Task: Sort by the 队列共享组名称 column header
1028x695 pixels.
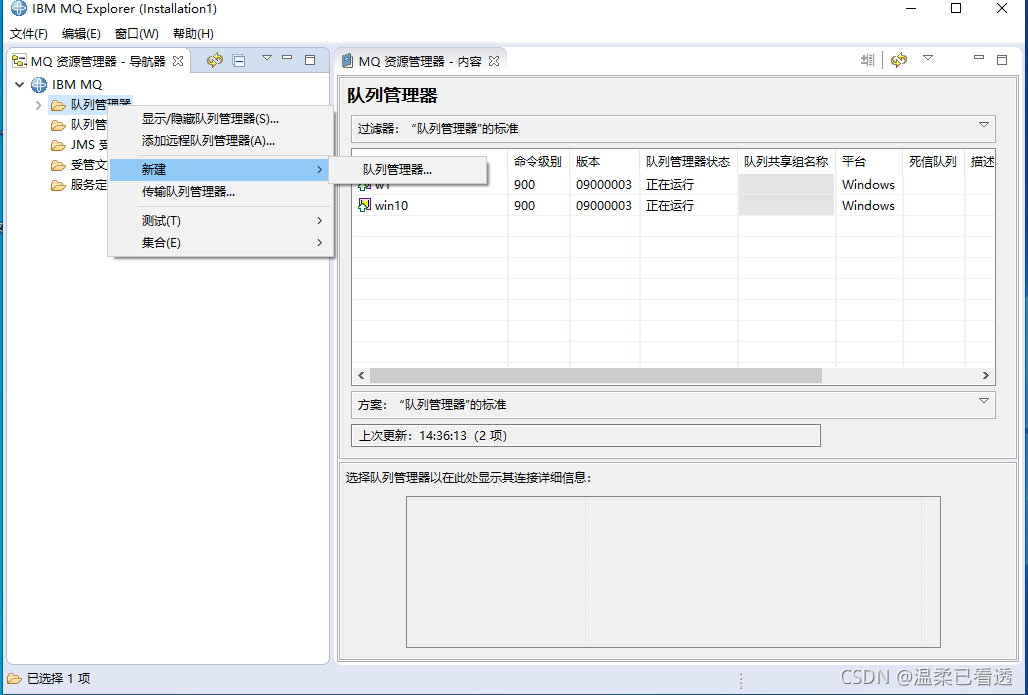Action: pyautogui.click(x=787, y=161)
